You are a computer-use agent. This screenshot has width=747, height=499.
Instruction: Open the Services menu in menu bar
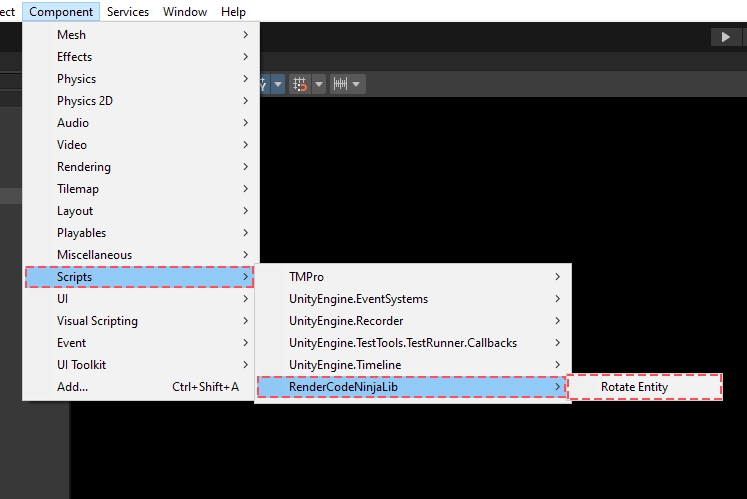coord(128,12)
